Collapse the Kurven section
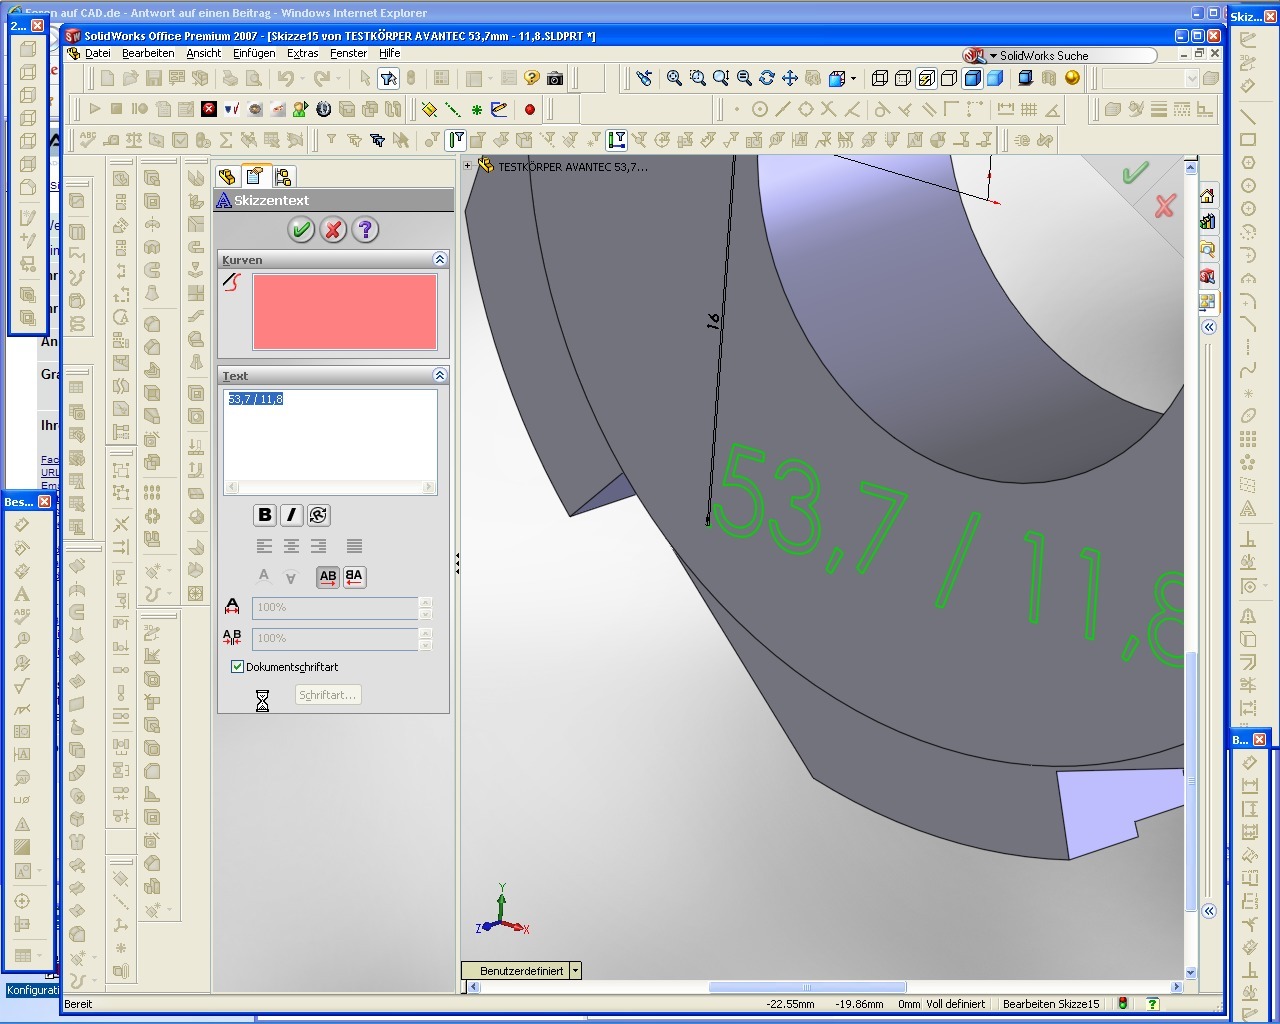Screen dimensions: 1280x1024 439,259
